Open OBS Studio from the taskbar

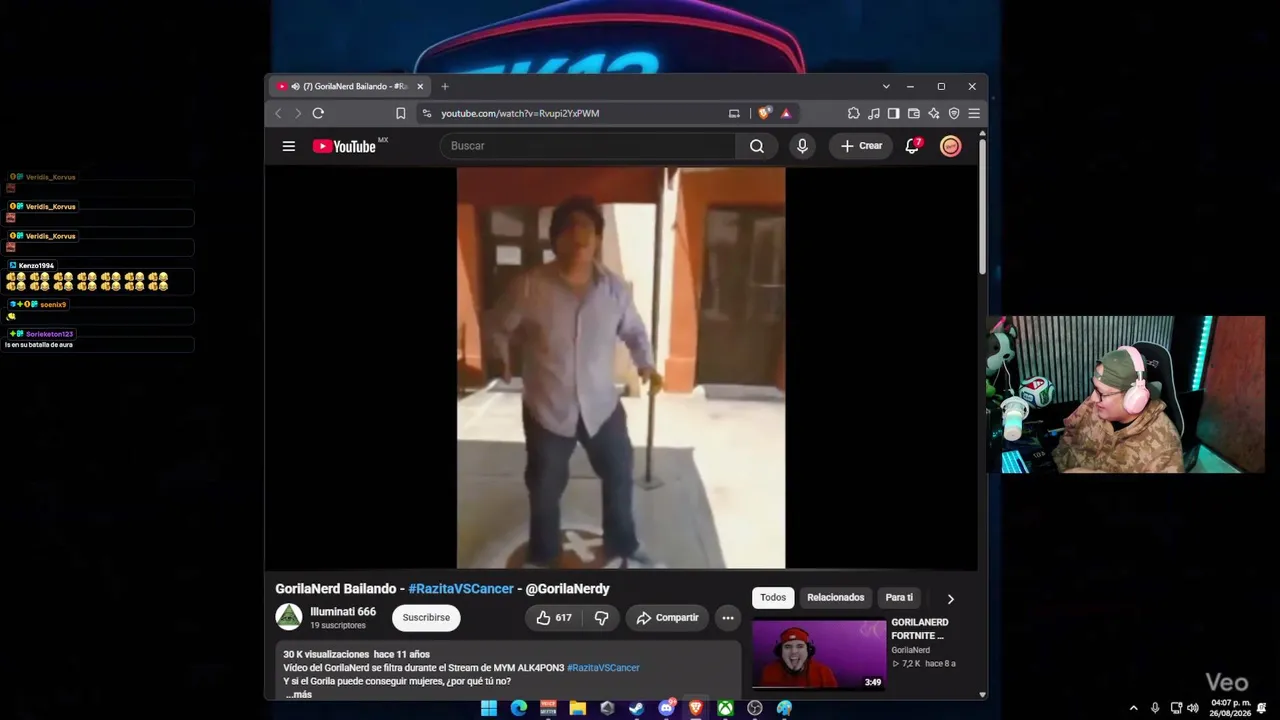tap(755, 708)
